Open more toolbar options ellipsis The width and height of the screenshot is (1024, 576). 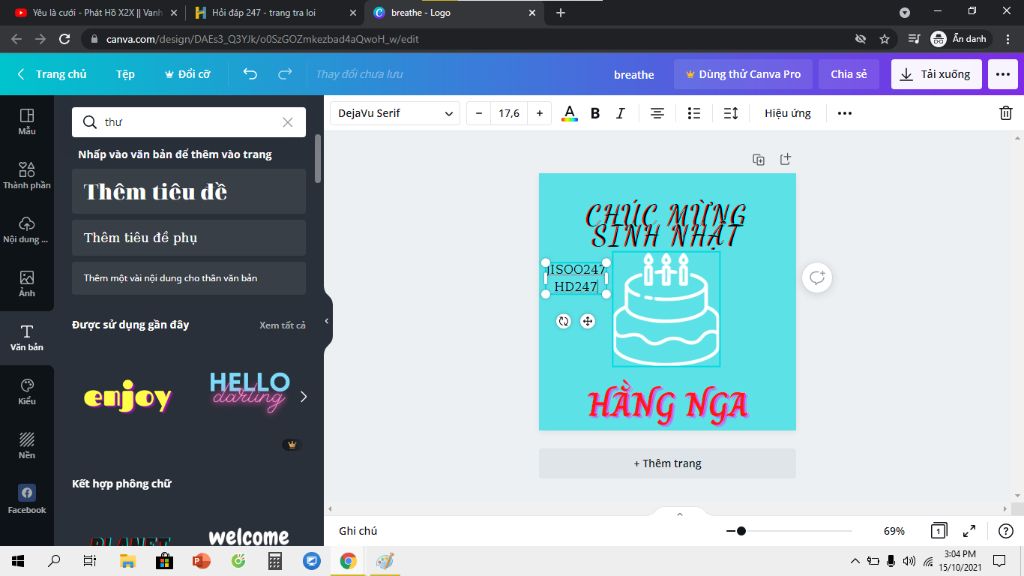point(844,113)
